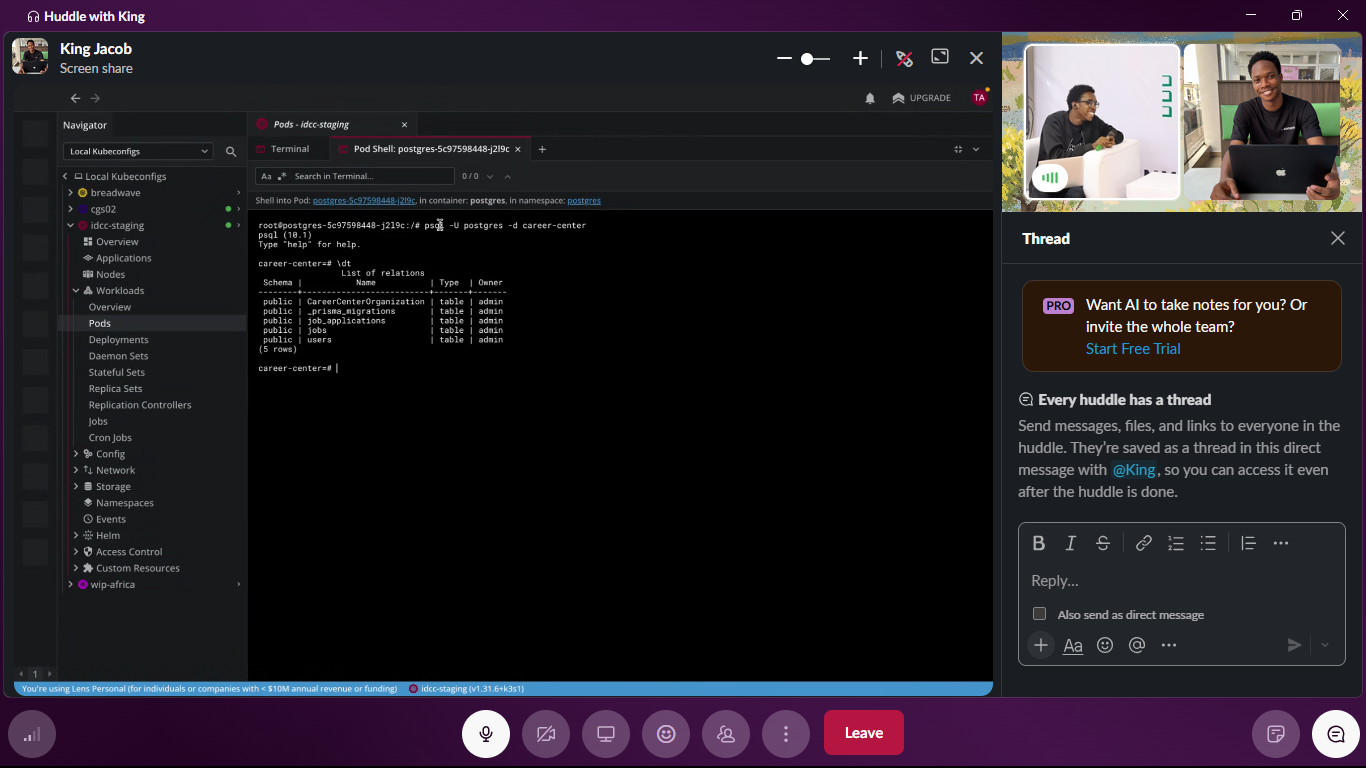Image resolution: width=1366 pixels, height=768 pixels.
Task: Start an ordered list in reply
Action: (x=1176, y=543)
